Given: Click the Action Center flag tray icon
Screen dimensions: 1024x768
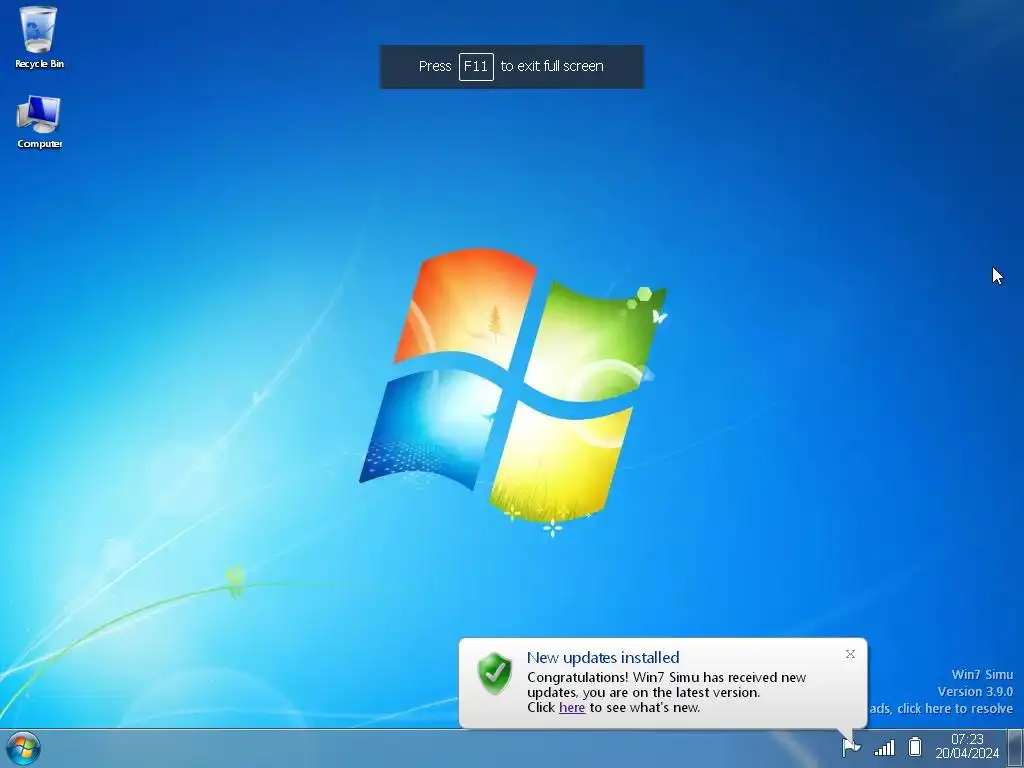Looking at the screenshot, I should coord(851,746).
